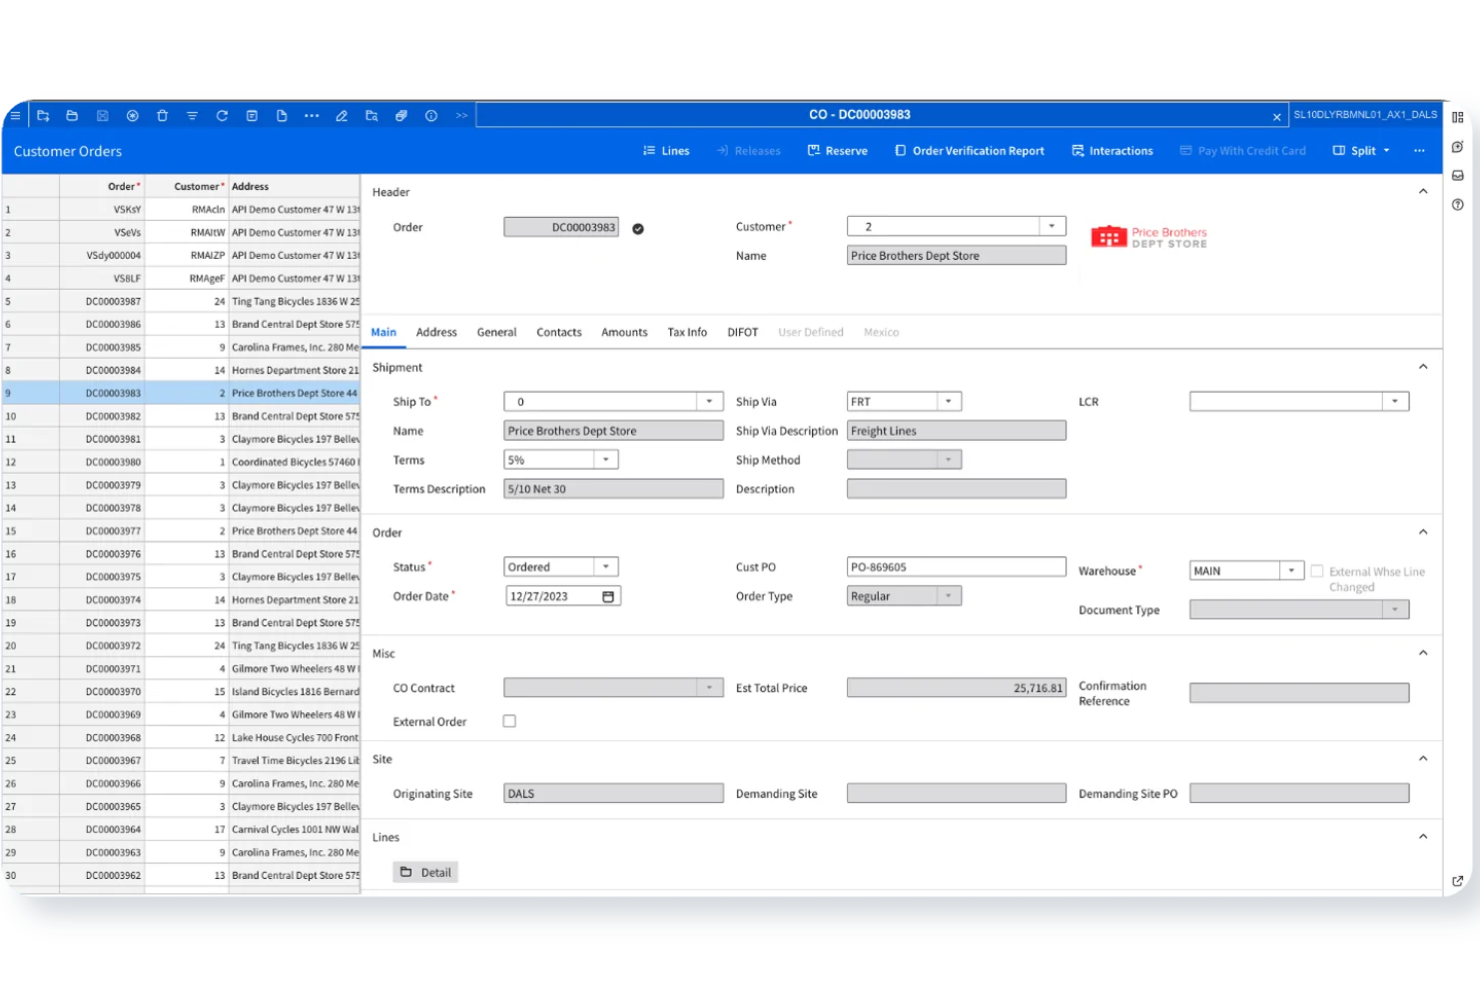
Task: Select order row DC00003987
Action: click(181, 301)
